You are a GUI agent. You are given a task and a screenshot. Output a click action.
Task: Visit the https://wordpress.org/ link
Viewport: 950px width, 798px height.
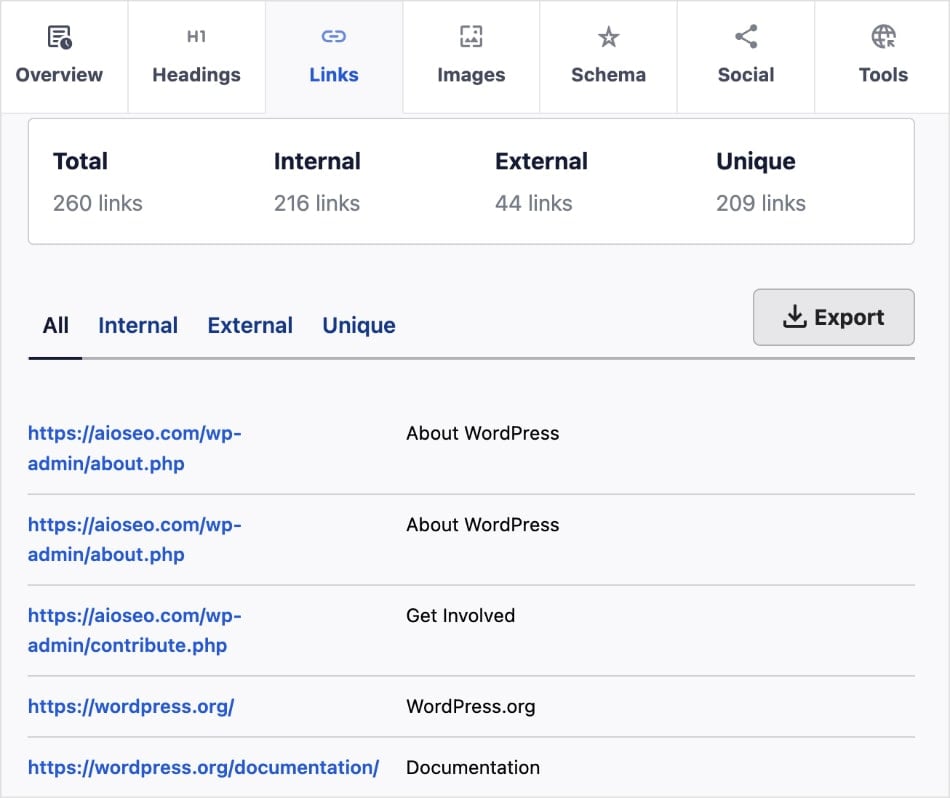click(x=131, y=706)
